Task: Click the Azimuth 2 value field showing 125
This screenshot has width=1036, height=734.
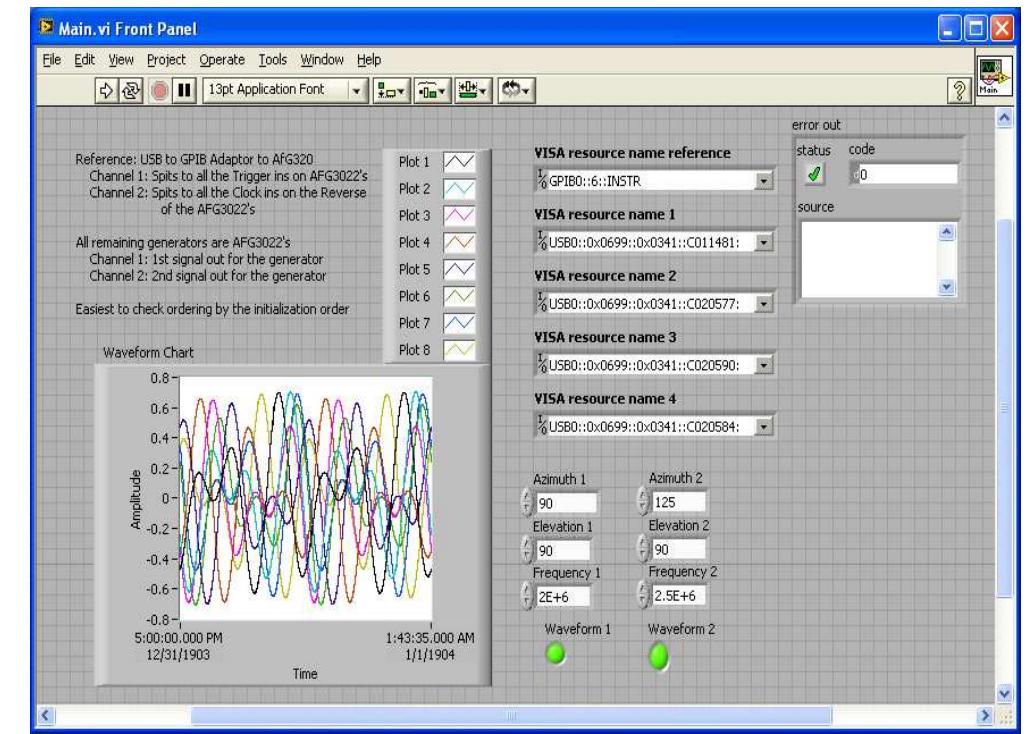Action: (x=678, y=501)
